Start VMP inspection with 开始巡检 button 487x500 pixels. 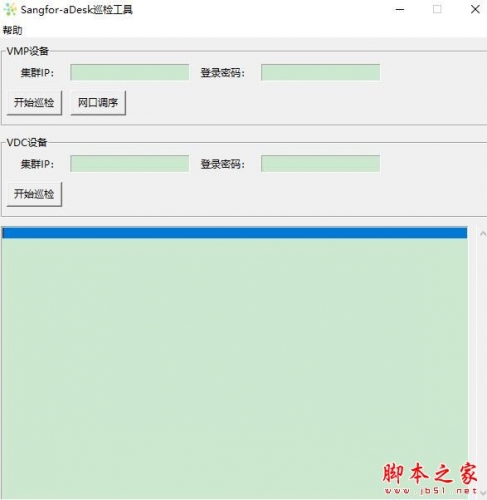pyautogui.click(x=34, y=103)
